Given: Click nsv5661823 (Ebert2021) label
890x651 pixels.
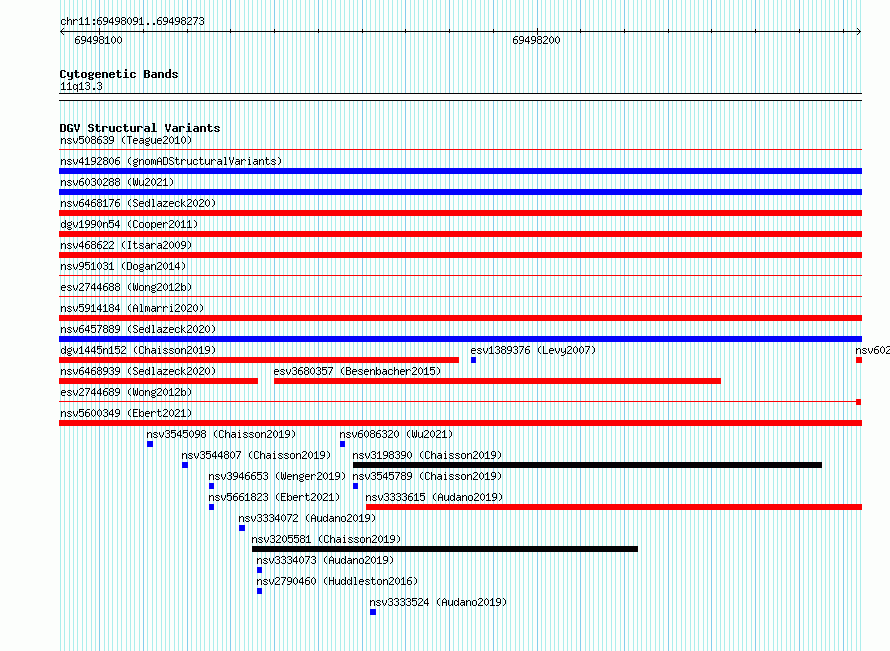Looking at the screenshot, I should [274, 497].
